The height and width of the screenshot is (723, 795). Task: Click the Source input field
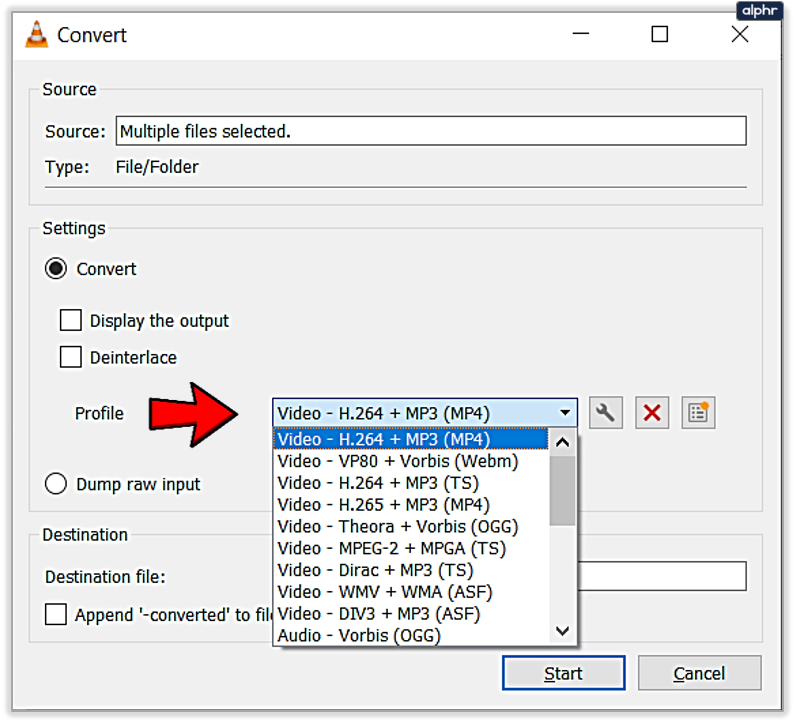(431, 131)
